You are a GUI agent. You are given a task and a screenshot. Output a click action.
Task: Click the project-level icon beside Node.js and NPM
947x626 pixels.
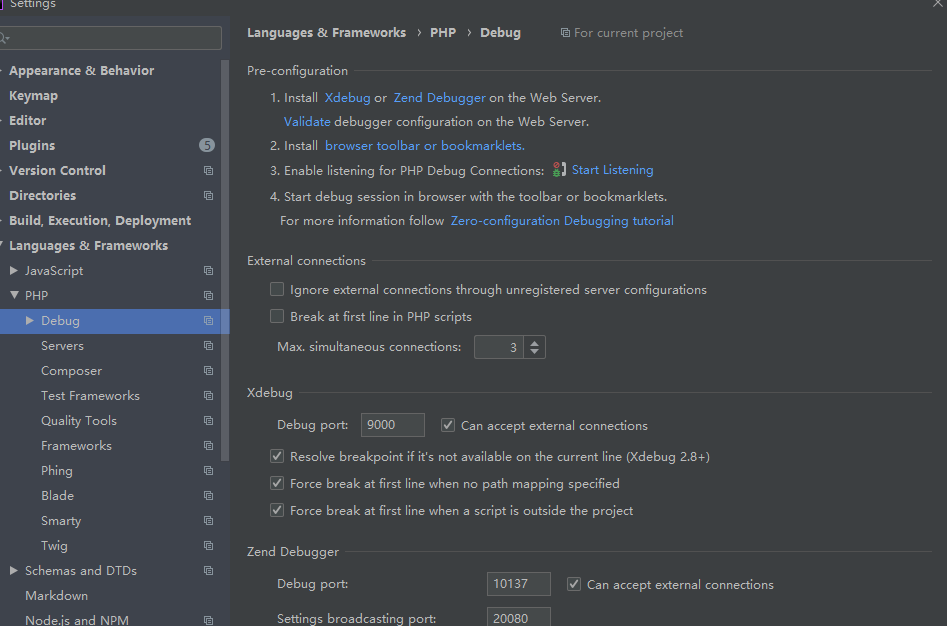tap(208, 621)
